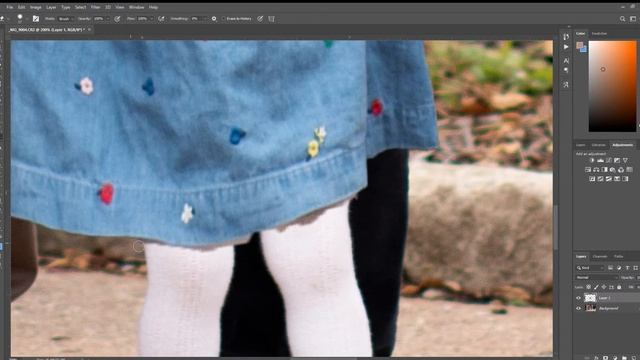
Task: Open the layer filter Kind dropdown
Action: tap(590, 268)
